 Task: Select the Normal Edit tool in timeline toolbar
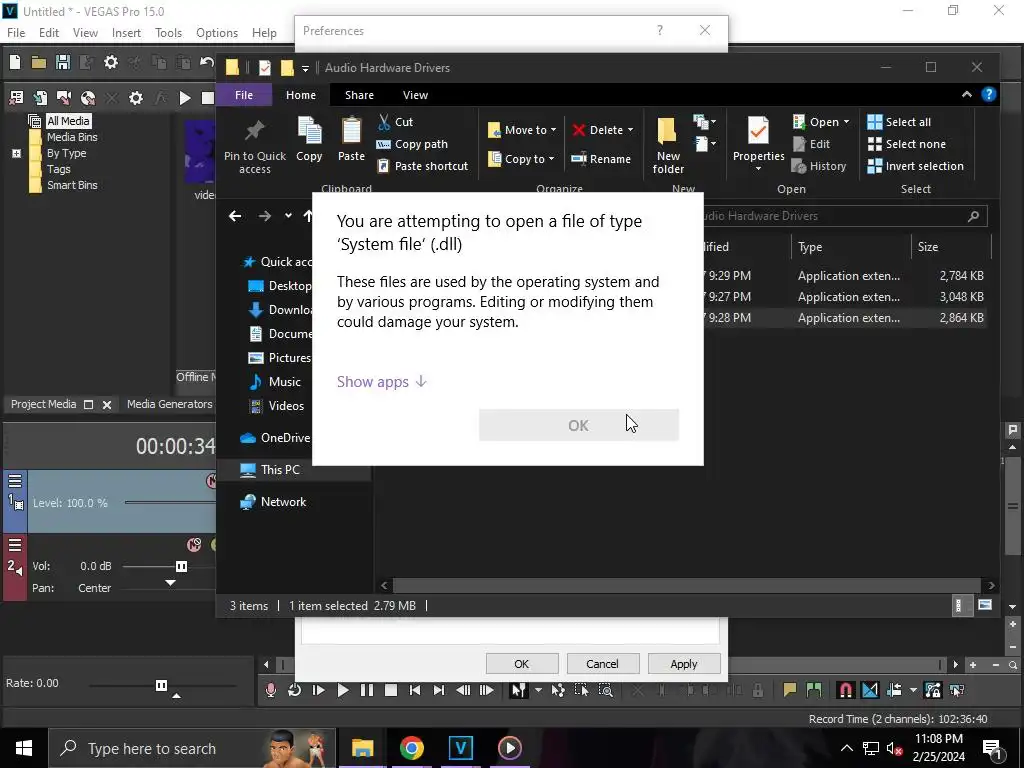[x=519, y=690]
